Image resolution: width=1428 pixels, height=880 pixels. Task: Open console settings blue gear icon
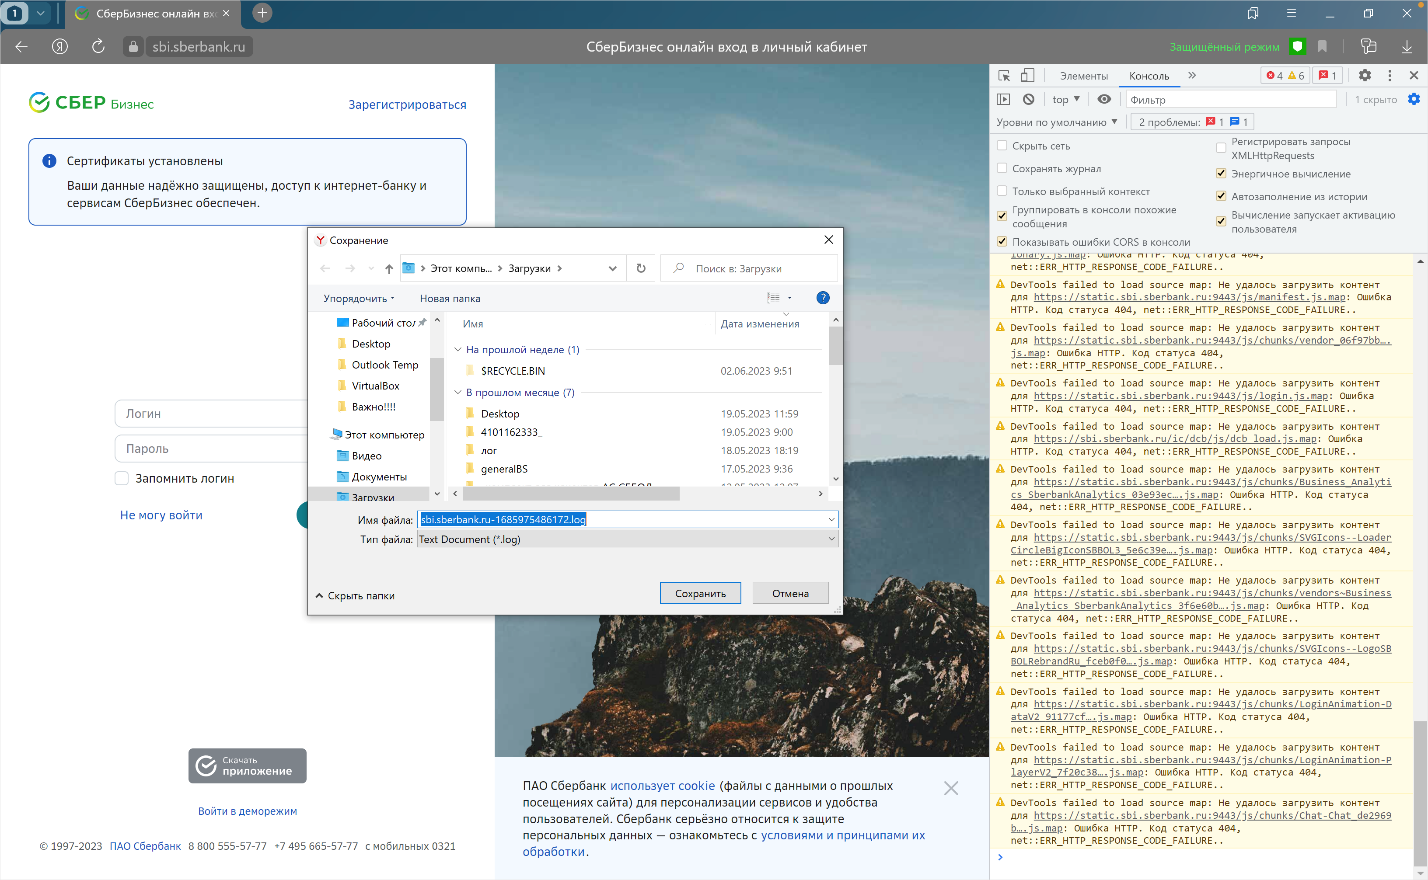click(x=1414, y=99)
